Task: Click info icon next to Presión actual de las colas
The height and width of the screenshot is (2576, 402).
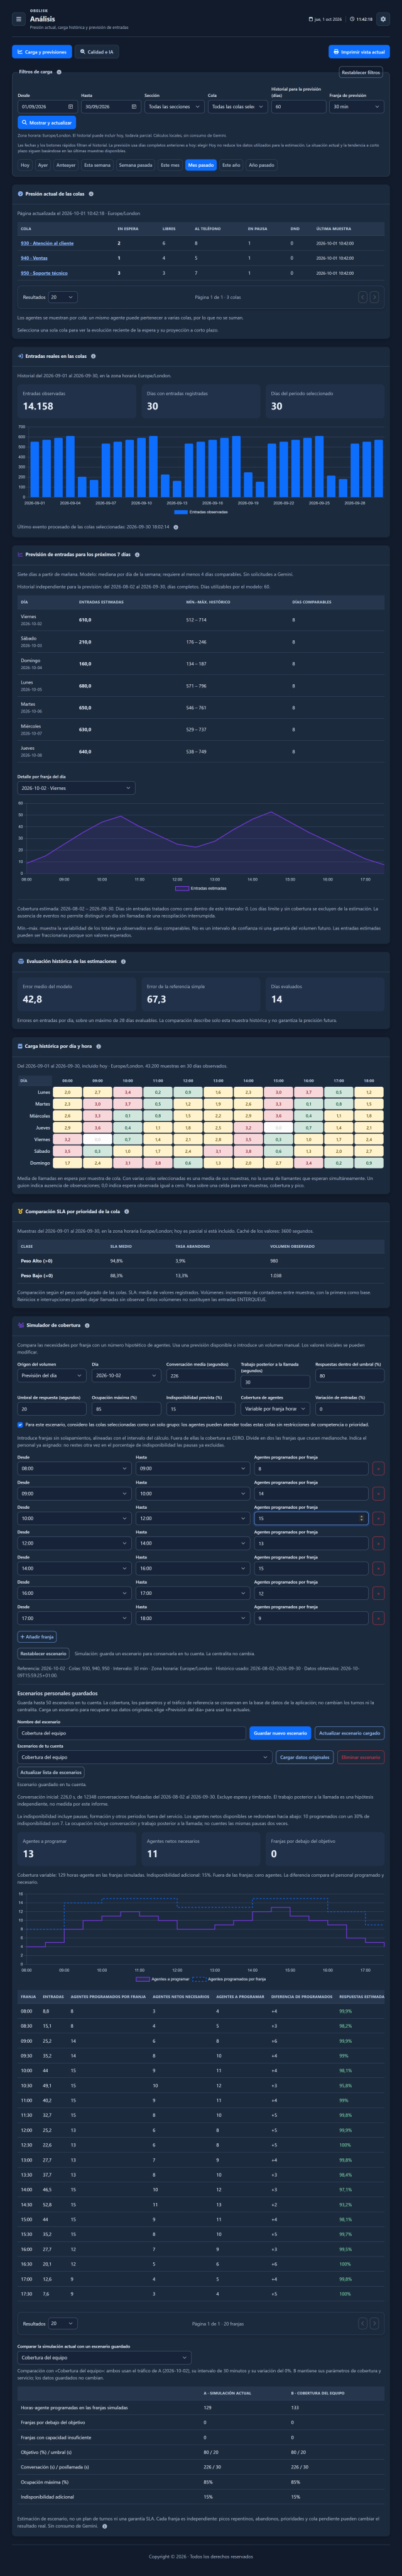Action: [x=91, y=194]
